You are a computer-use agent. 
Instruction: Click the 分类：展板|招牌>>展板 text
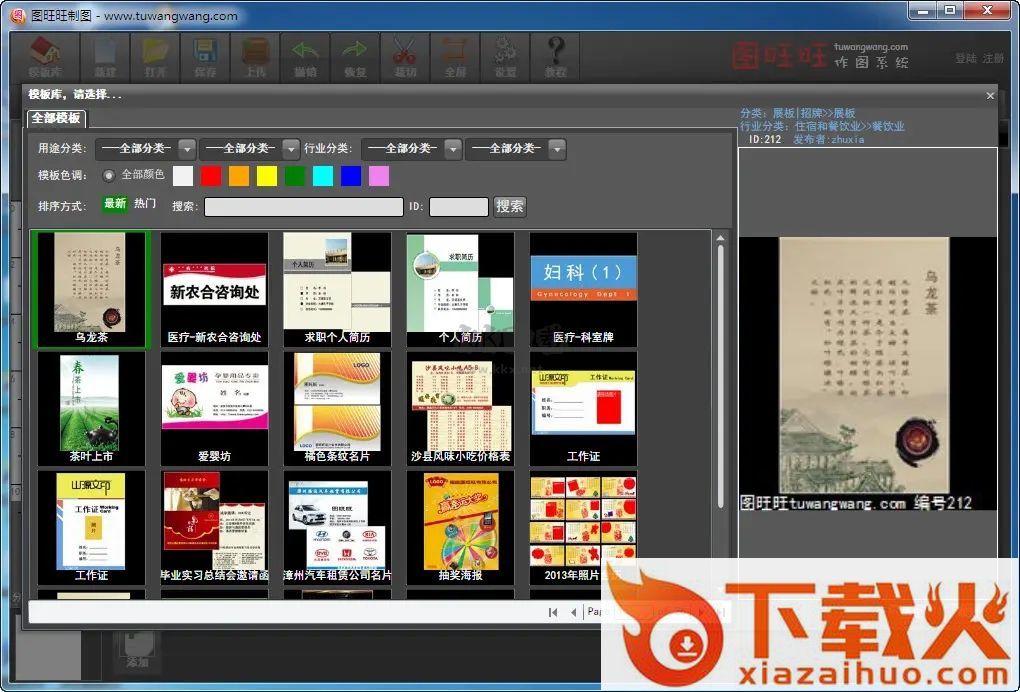tap(798, 113)
